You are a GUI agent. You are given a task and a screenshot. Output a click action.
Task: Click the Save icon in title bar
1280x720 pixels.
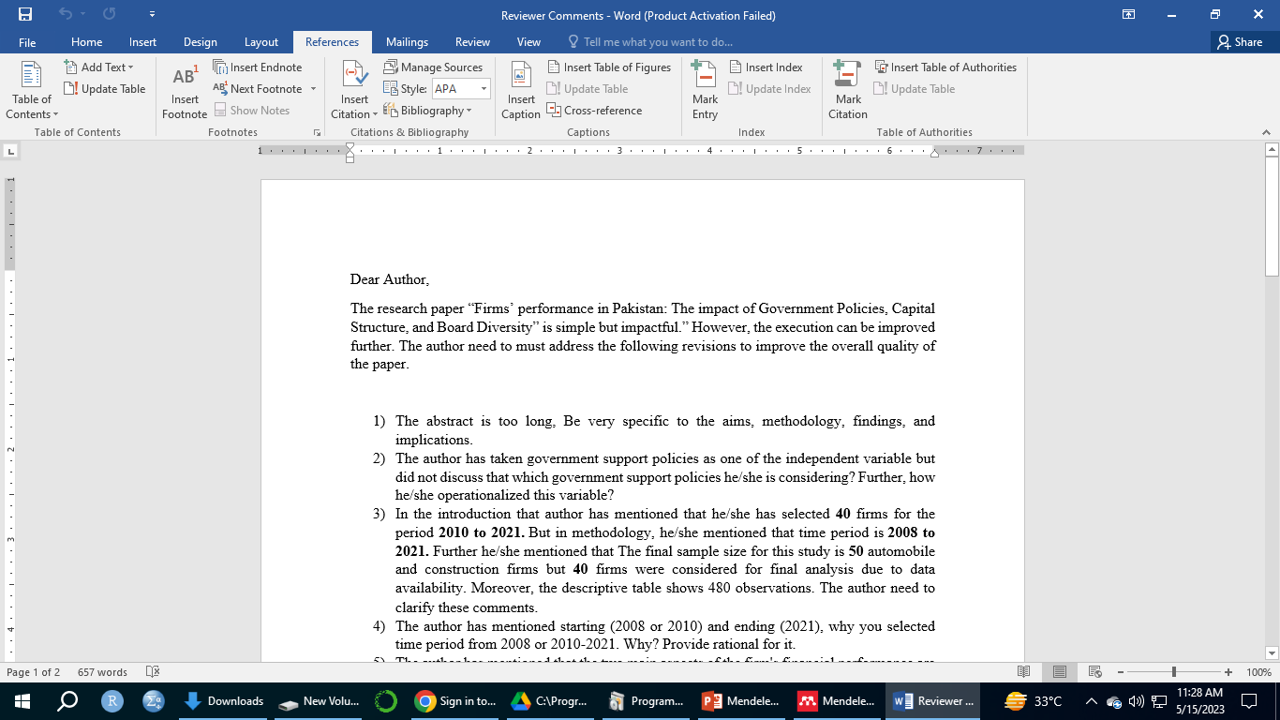(25, 14)
